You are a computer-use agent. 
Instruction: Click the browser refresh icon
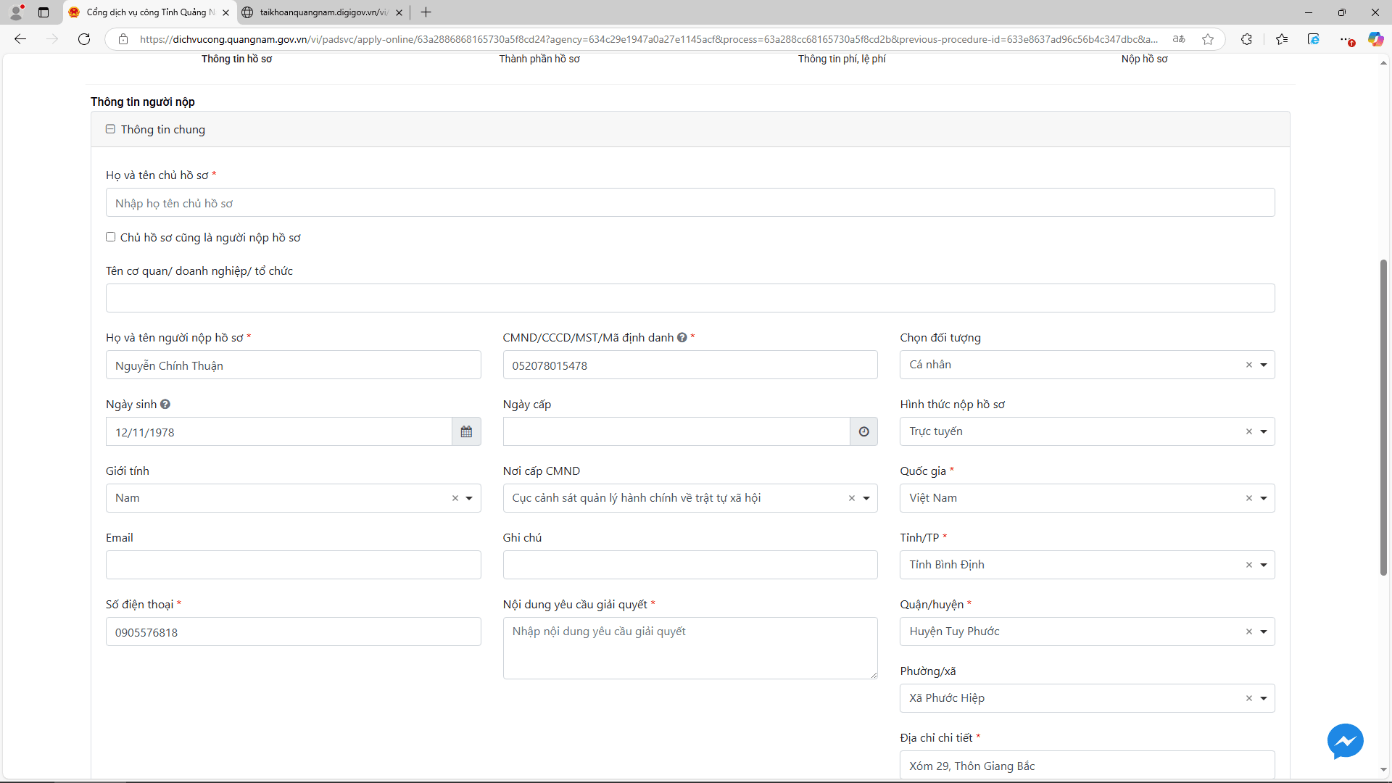[84, 39]
